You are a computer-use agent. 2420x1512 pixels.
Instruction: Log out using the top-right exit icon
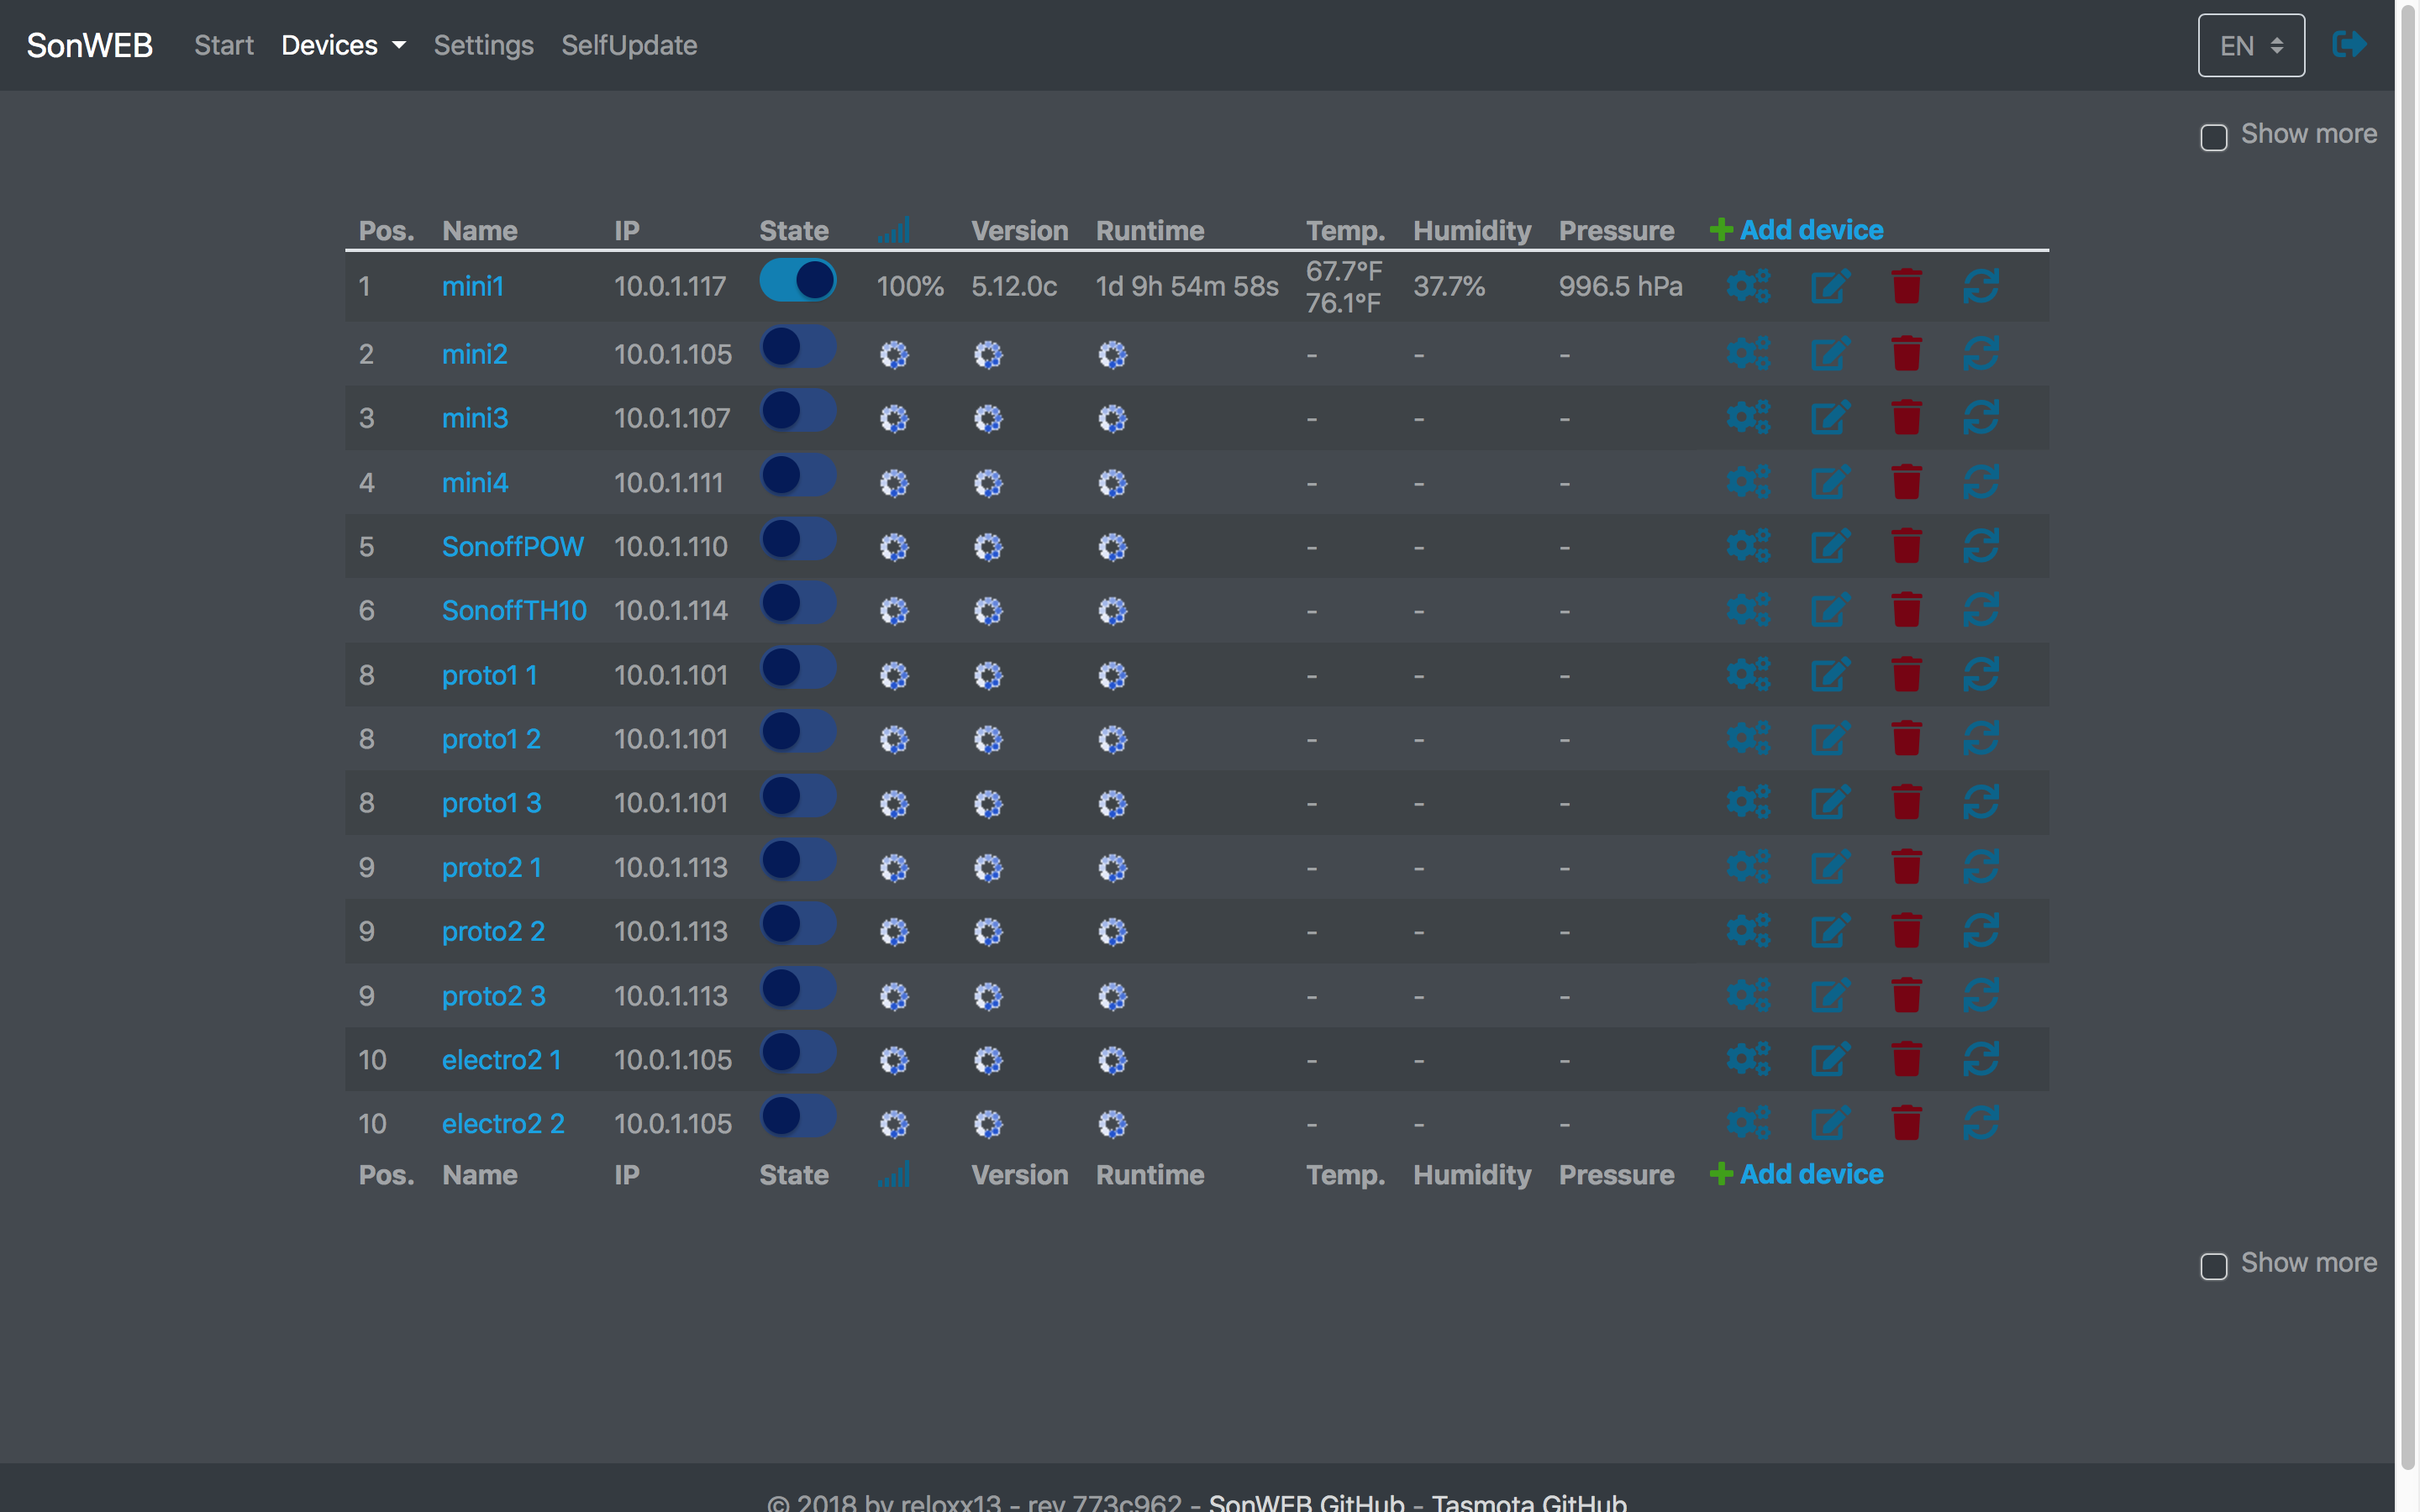pos(2349,44)
